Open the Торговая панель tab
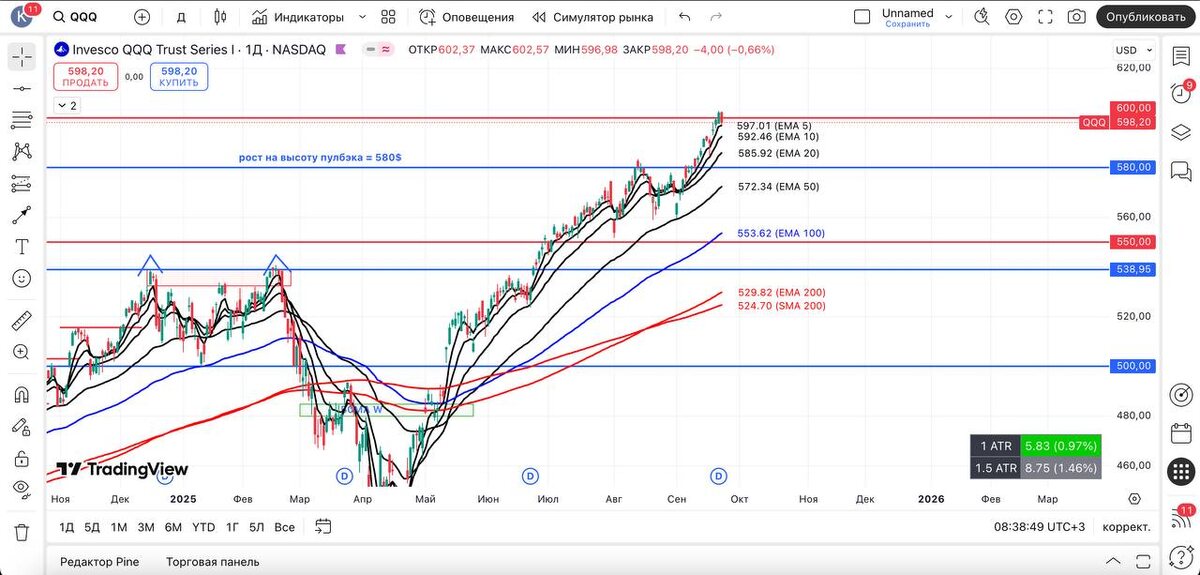The height and width of the screenshot is (575, 1200). pos(212,562)
